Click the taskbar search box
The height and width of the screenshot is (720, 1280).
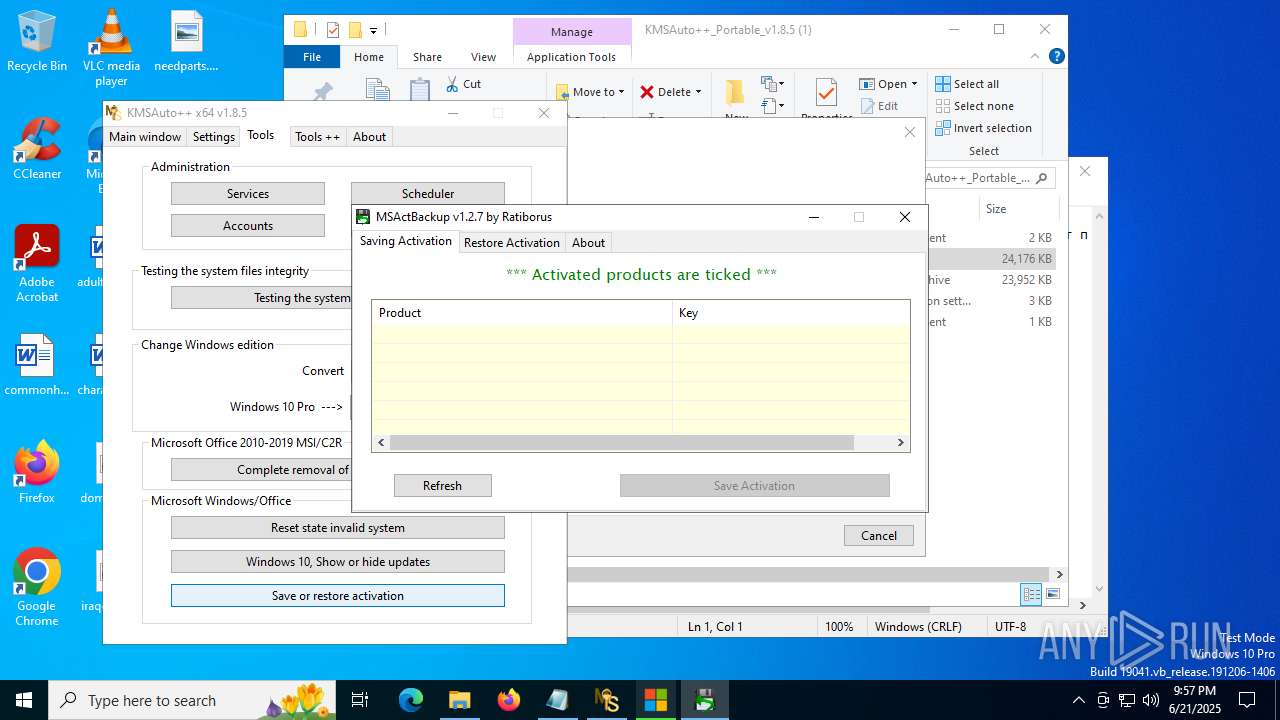click(x=192, y=700)
